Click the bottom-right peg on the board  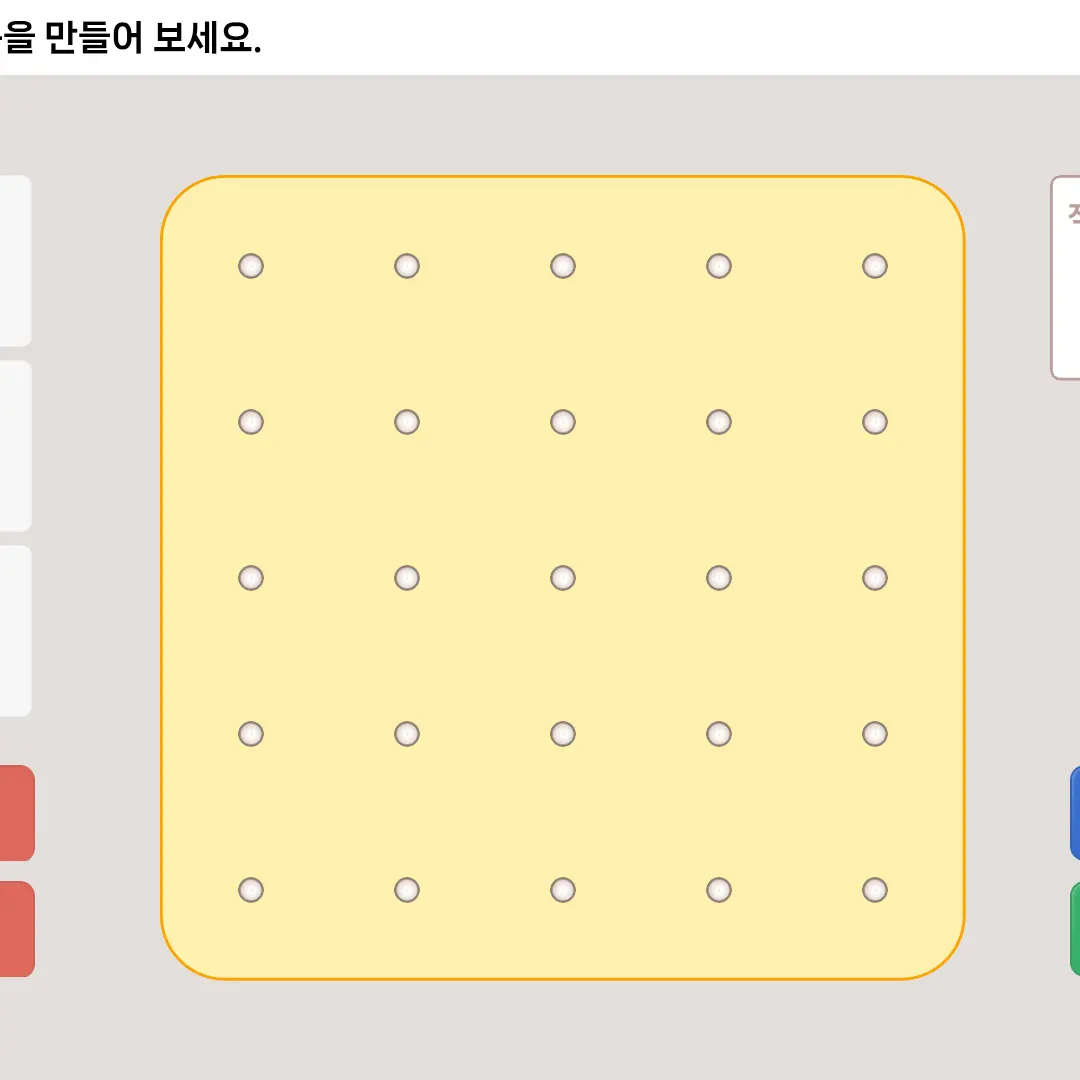click(x=874, y=889)
